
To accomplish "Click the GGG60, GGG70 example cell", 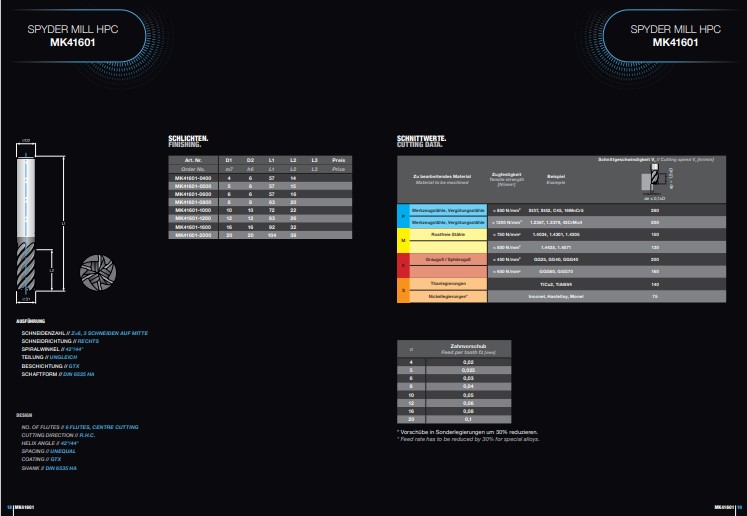I will click(555, 272).
